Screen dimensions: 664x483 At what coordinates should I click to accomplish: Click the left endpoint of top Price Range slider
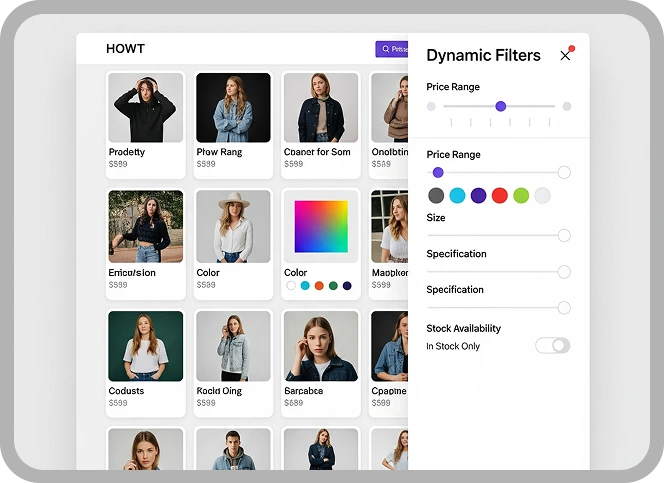(431, 106)
